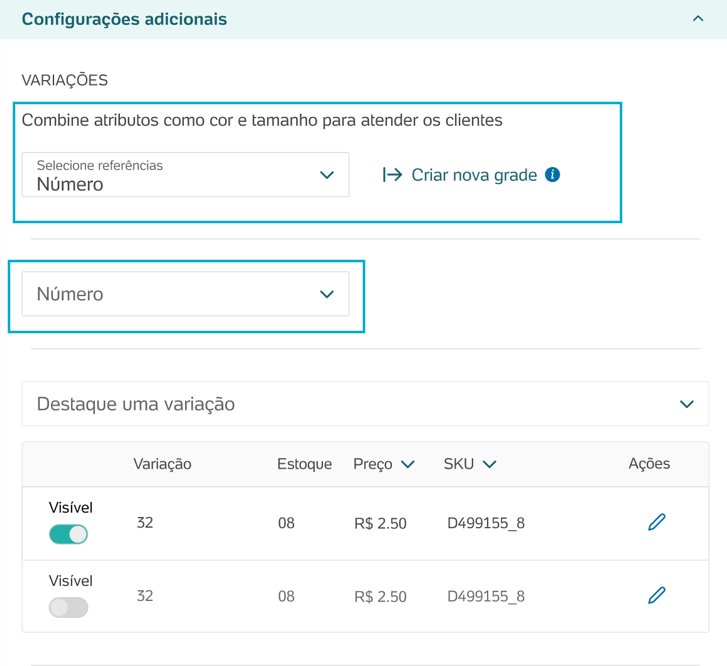Open the Selecione referências dropdown
The height and width of the screenshot is (666, 727).
click(185, 175)
